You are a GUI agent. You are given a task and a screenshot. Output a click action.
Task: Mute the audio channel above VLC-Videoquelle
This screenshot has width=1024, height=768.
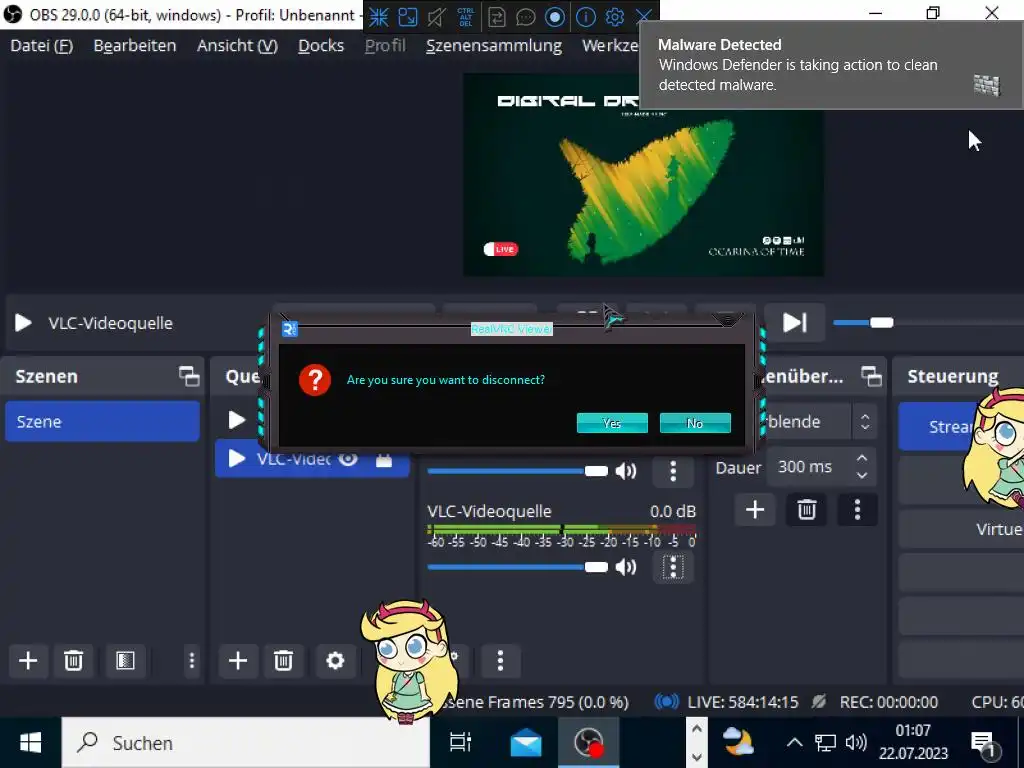(x=626, y=471)
